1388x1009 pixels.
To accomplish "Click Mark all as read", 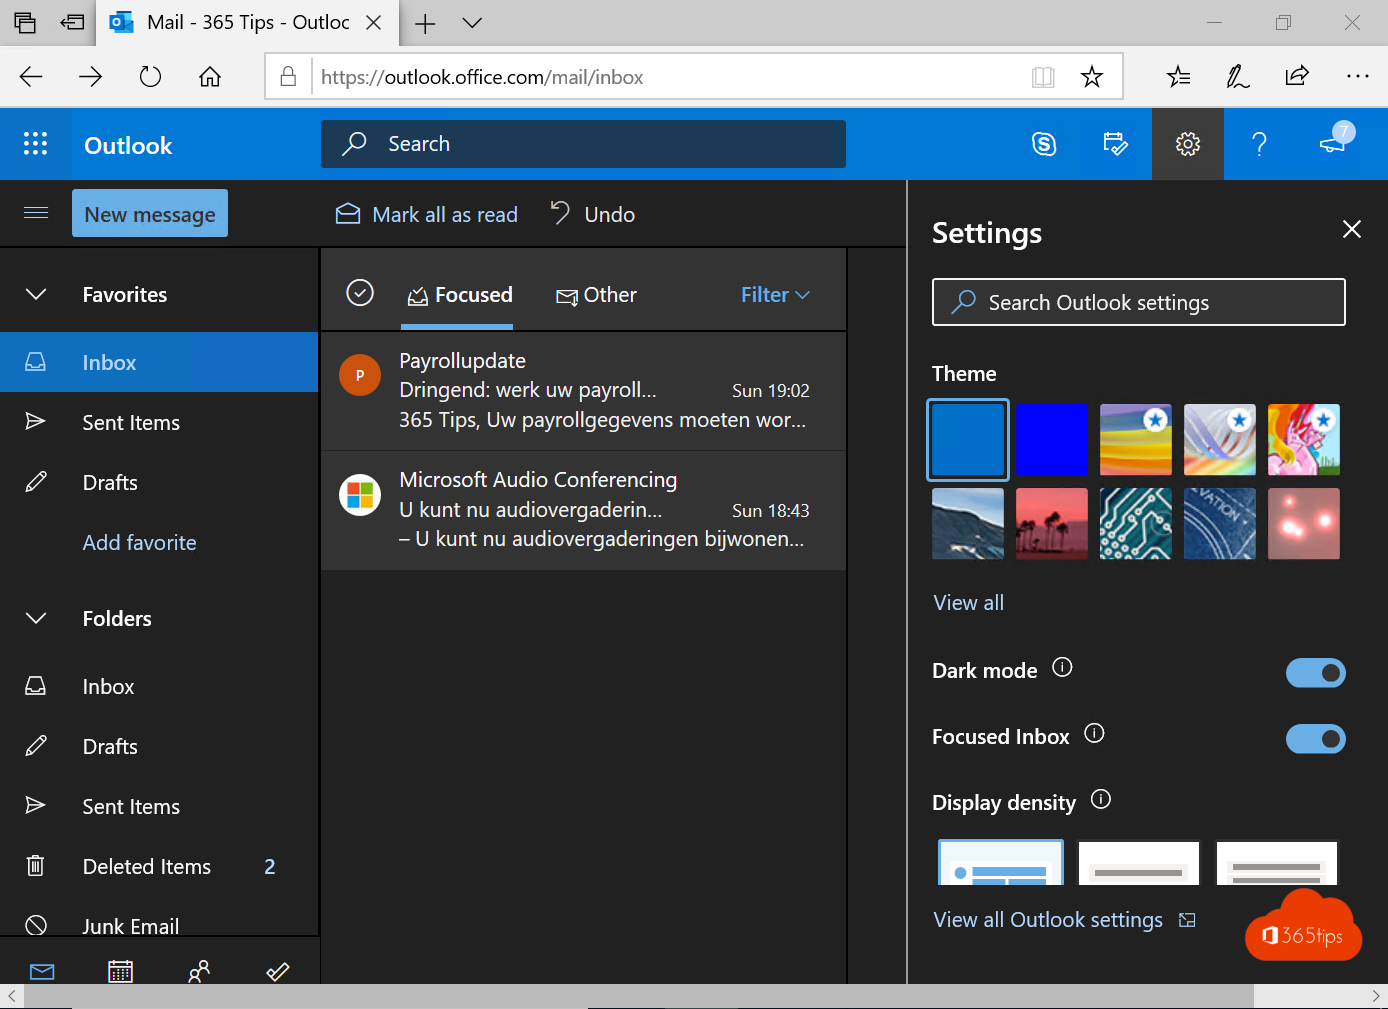I will click(x=427, y=214).
